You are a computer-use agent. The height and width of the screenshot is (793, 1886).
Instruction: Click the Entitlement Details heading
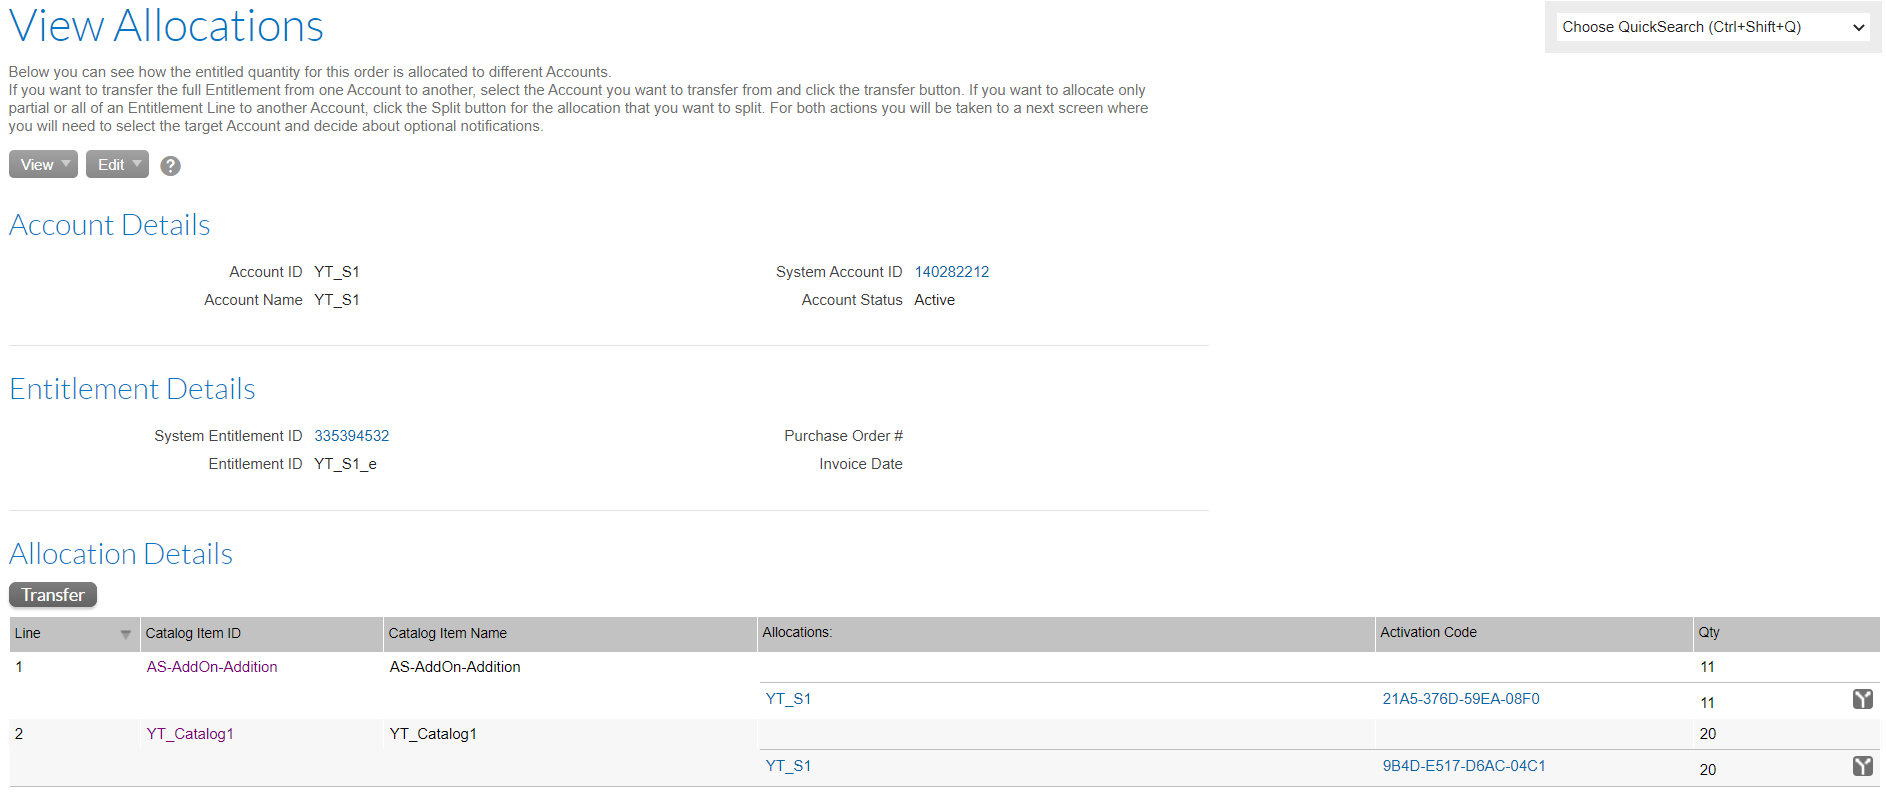(x=132, y=389)
